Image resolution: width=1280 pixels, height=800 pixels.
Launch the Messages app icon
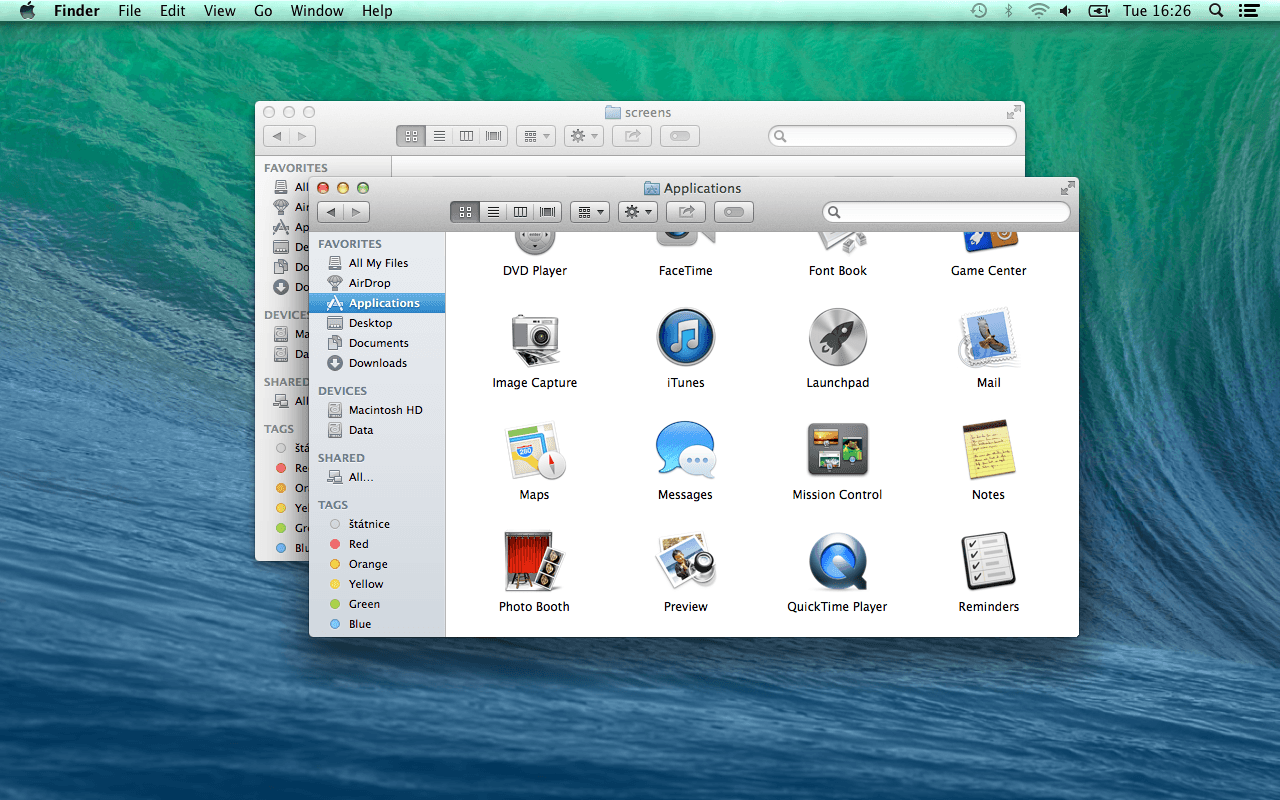pyautogui.click(x=686, y=449)
